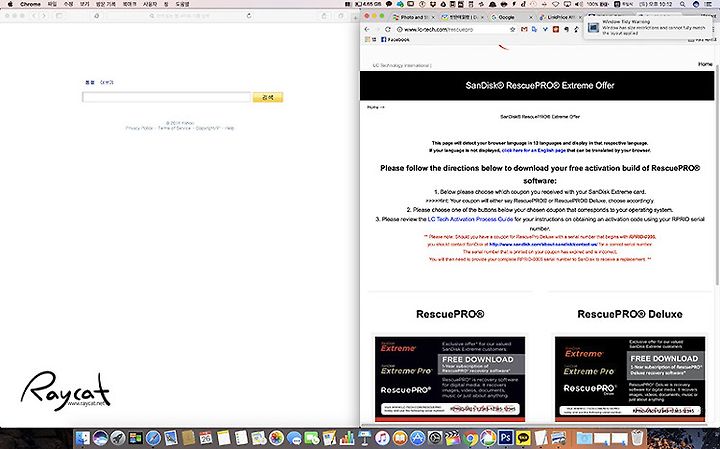Open Trash in the Dock
720x449 pixels.
point(638,438)
